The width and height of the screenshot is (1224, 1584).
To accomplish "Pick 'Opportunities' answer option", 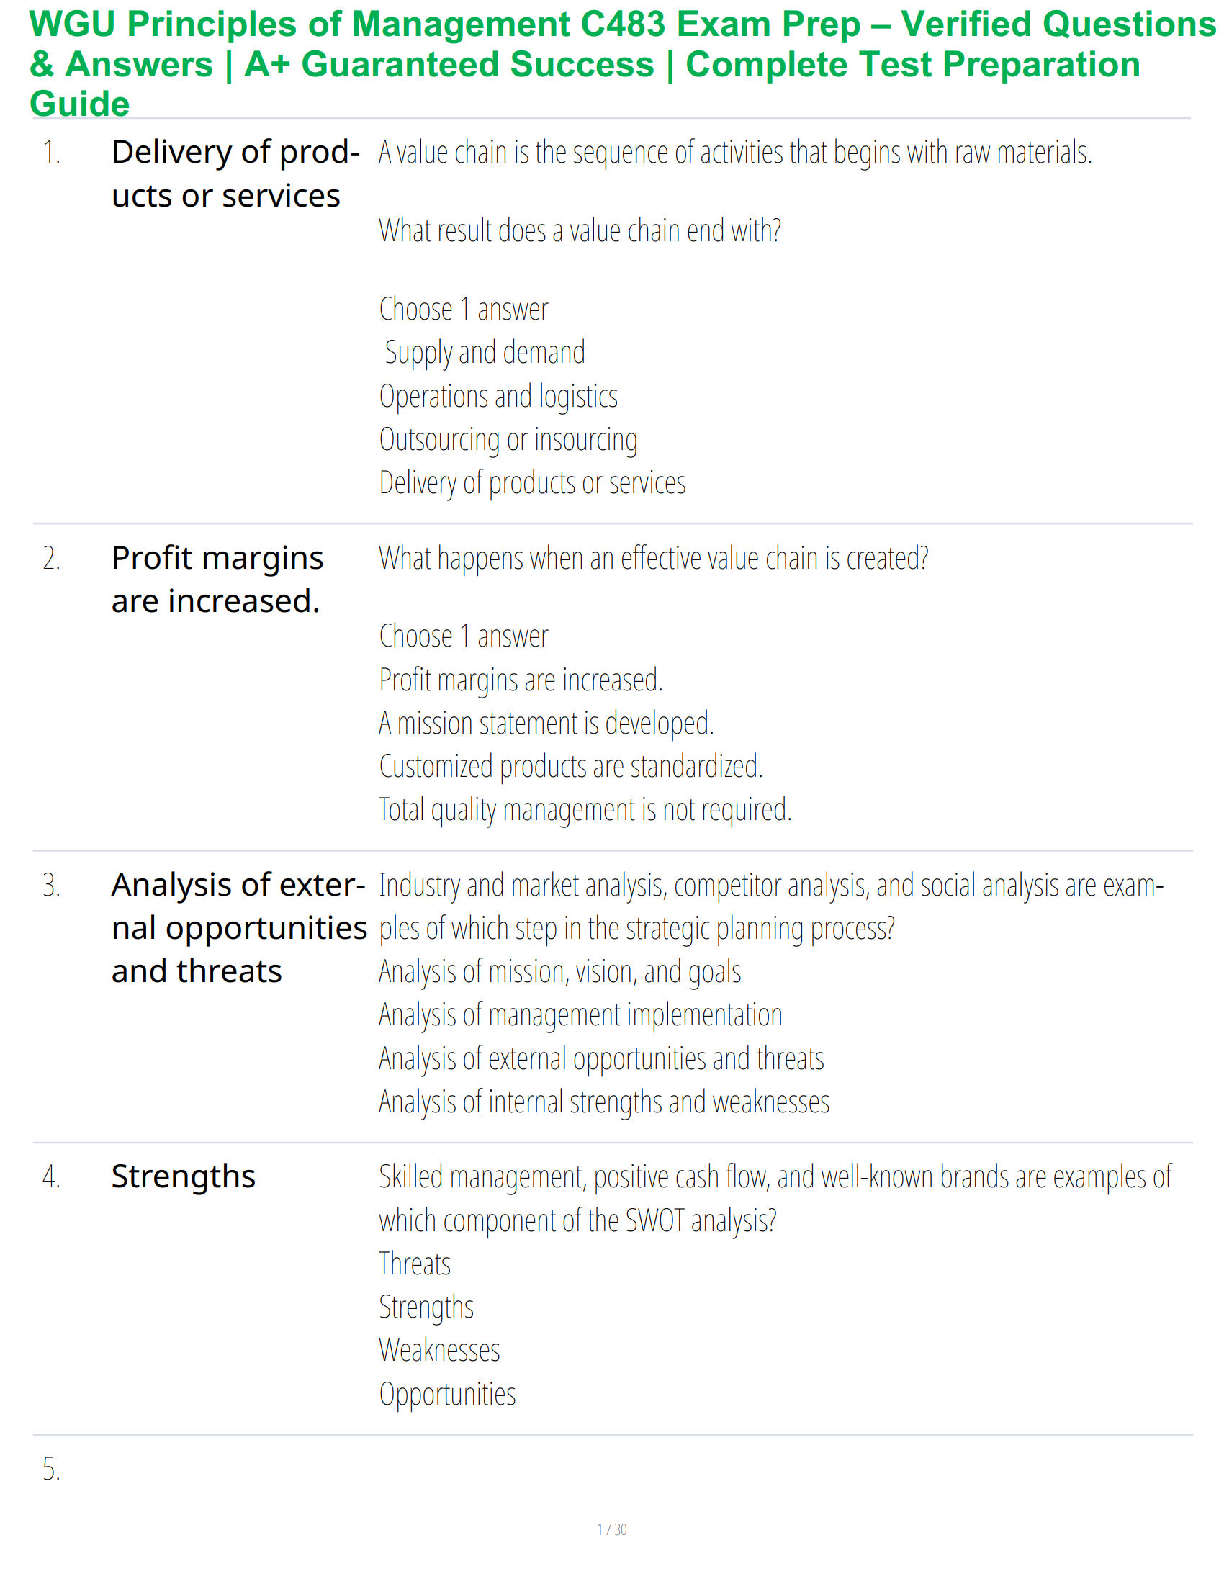I will pyautogui.click(x=447, y=1395).
